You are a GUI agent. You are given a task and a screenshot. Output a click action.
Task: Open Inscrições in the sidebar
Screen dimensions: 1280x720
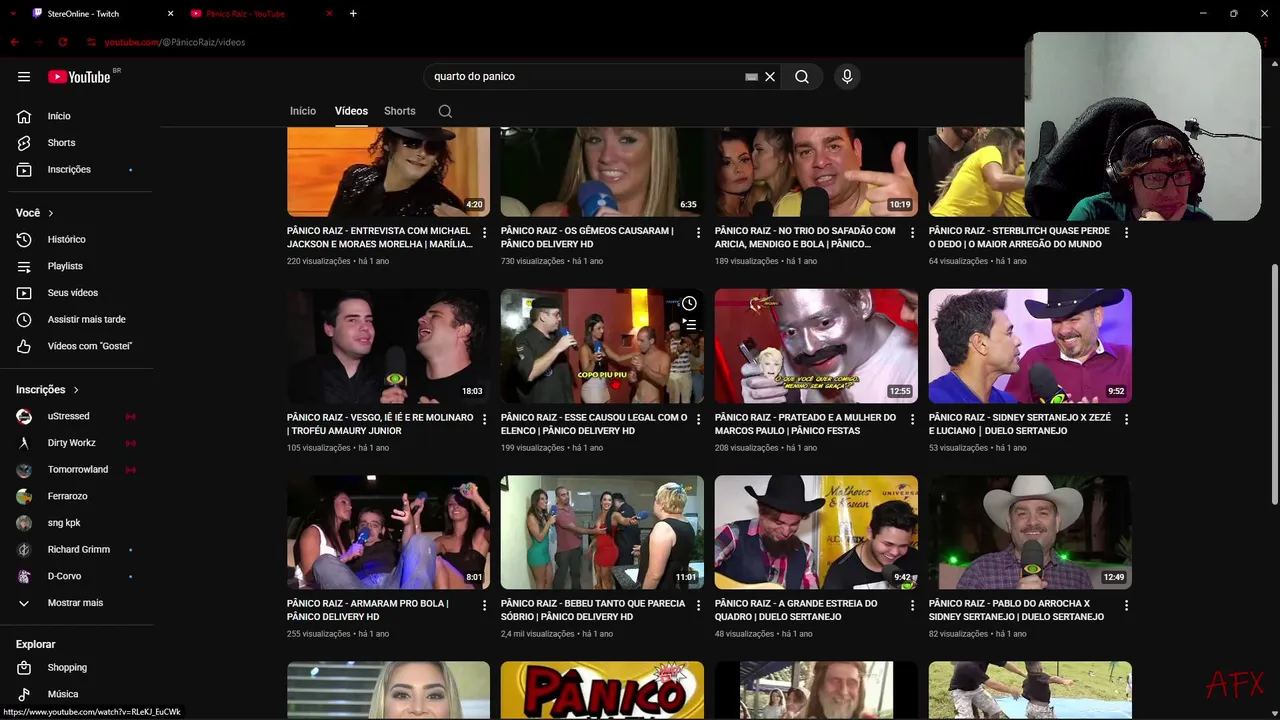(78, 170)
